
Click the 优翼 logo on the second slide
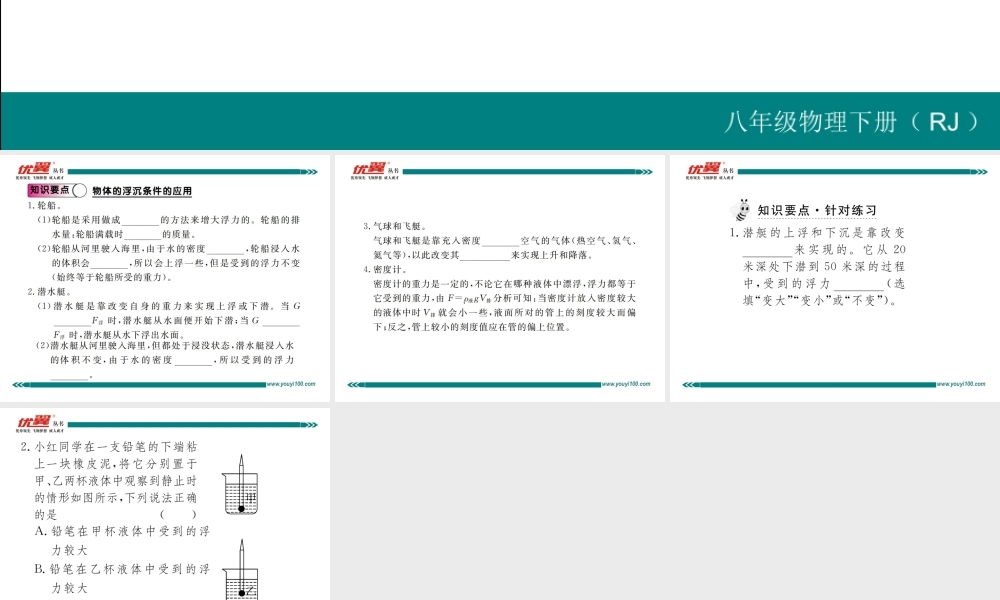pyautogui.click(x=368, y=170)
